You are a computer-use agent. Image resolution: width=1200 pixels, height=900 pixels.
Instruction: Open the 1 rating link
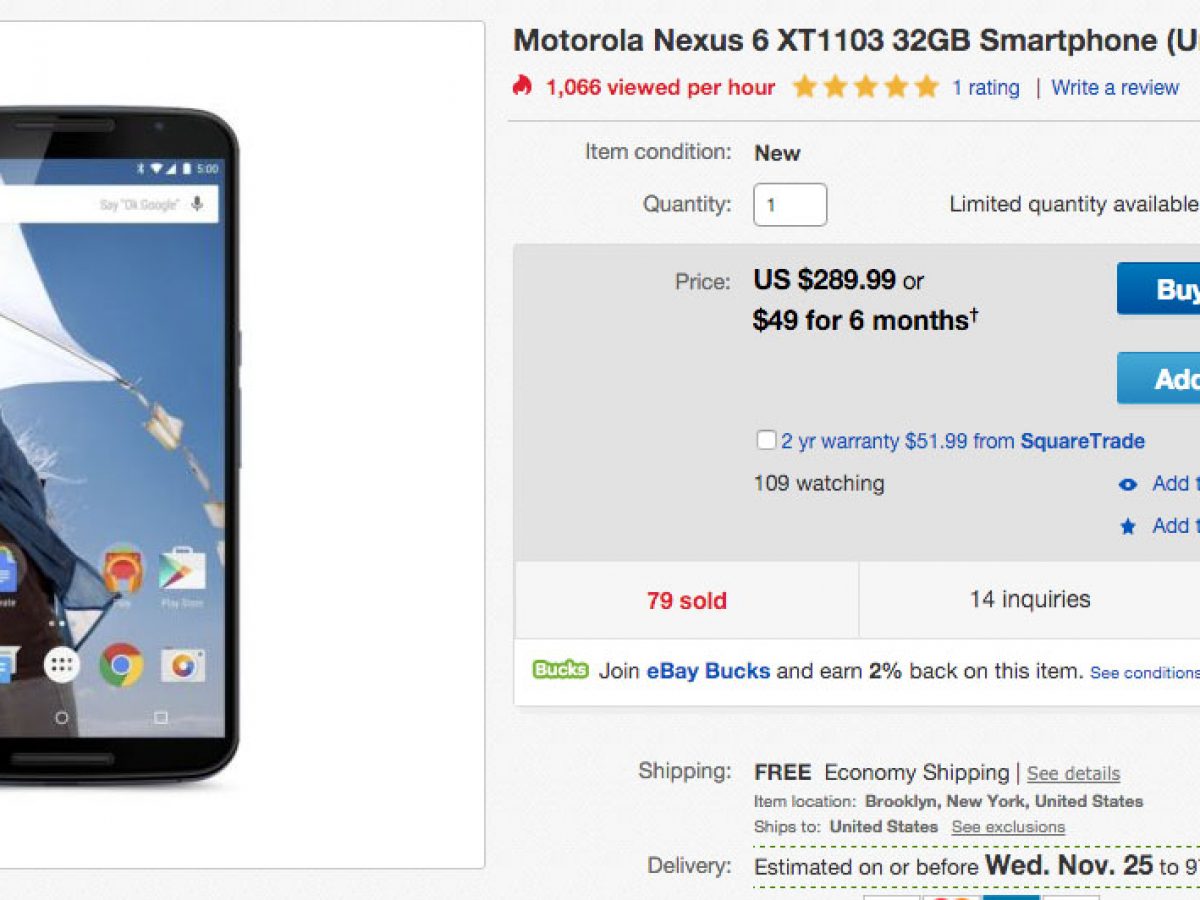985,88
